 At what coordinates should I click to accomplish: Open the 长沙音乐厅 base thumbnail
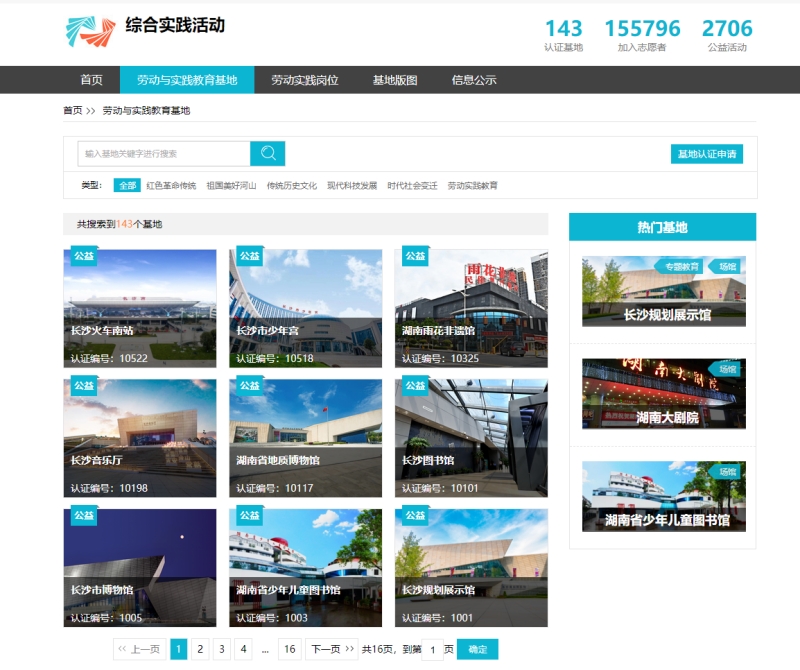(140, 437)
